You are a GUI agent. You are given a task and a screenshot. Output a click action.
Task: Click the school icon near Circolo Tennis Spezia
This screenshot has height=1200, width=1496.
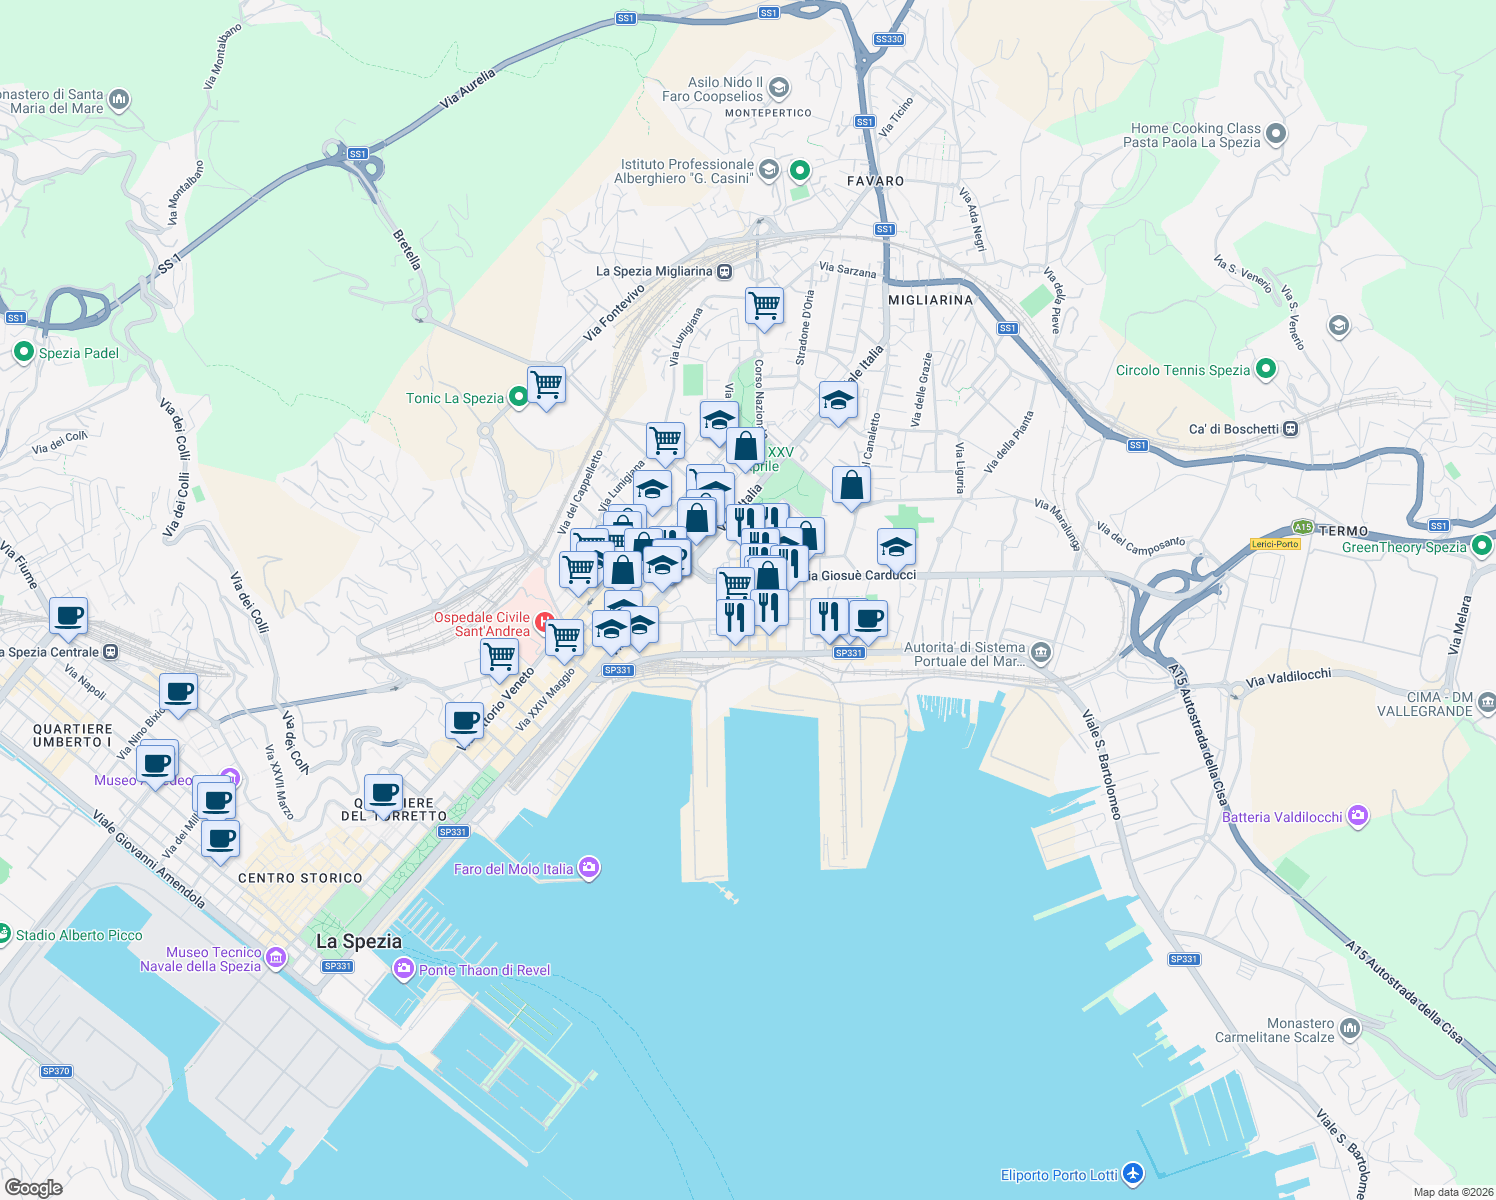point(1338,327)
